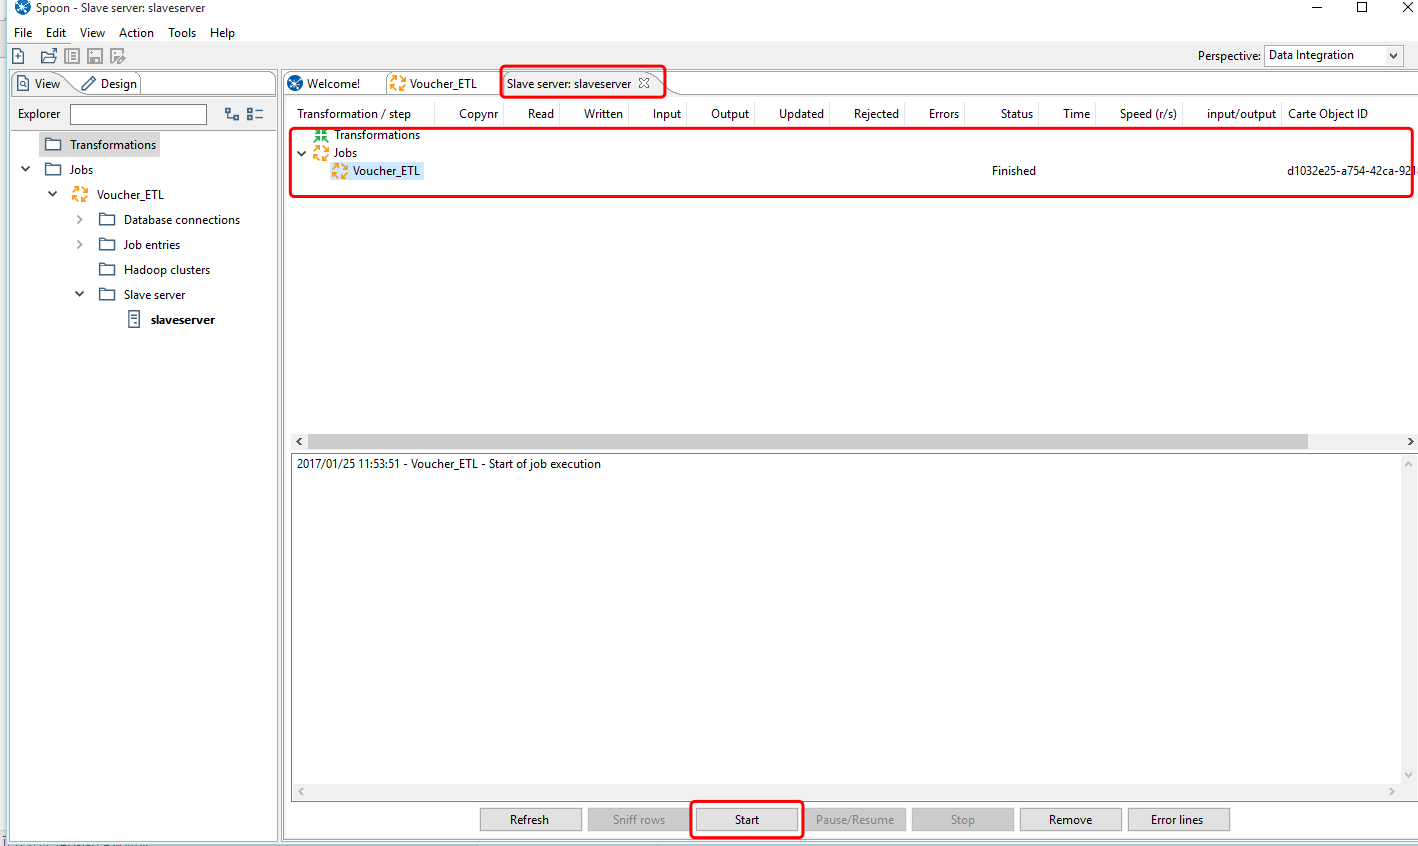1418x846 pixels.
Task: Expand the Job entries folder
Action: [x=80, y=244]
